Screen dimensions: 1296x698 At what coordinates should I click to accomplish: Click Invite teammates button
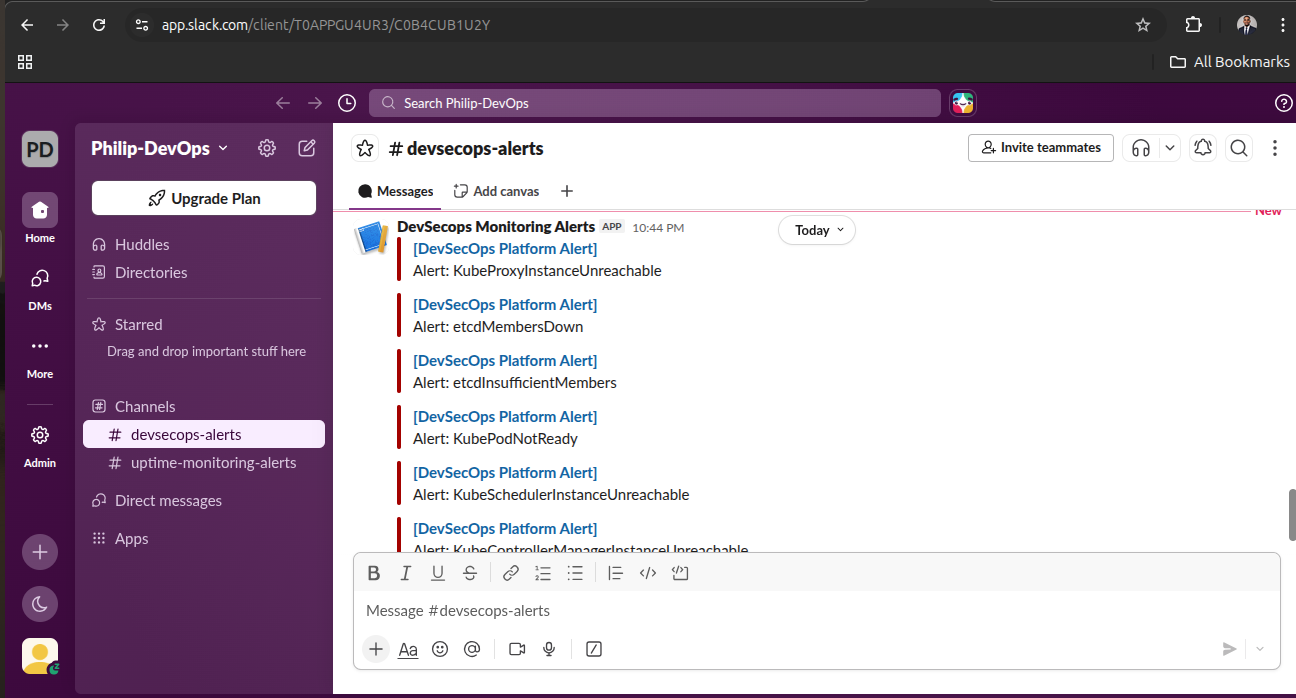click(x=1041, y=147)
